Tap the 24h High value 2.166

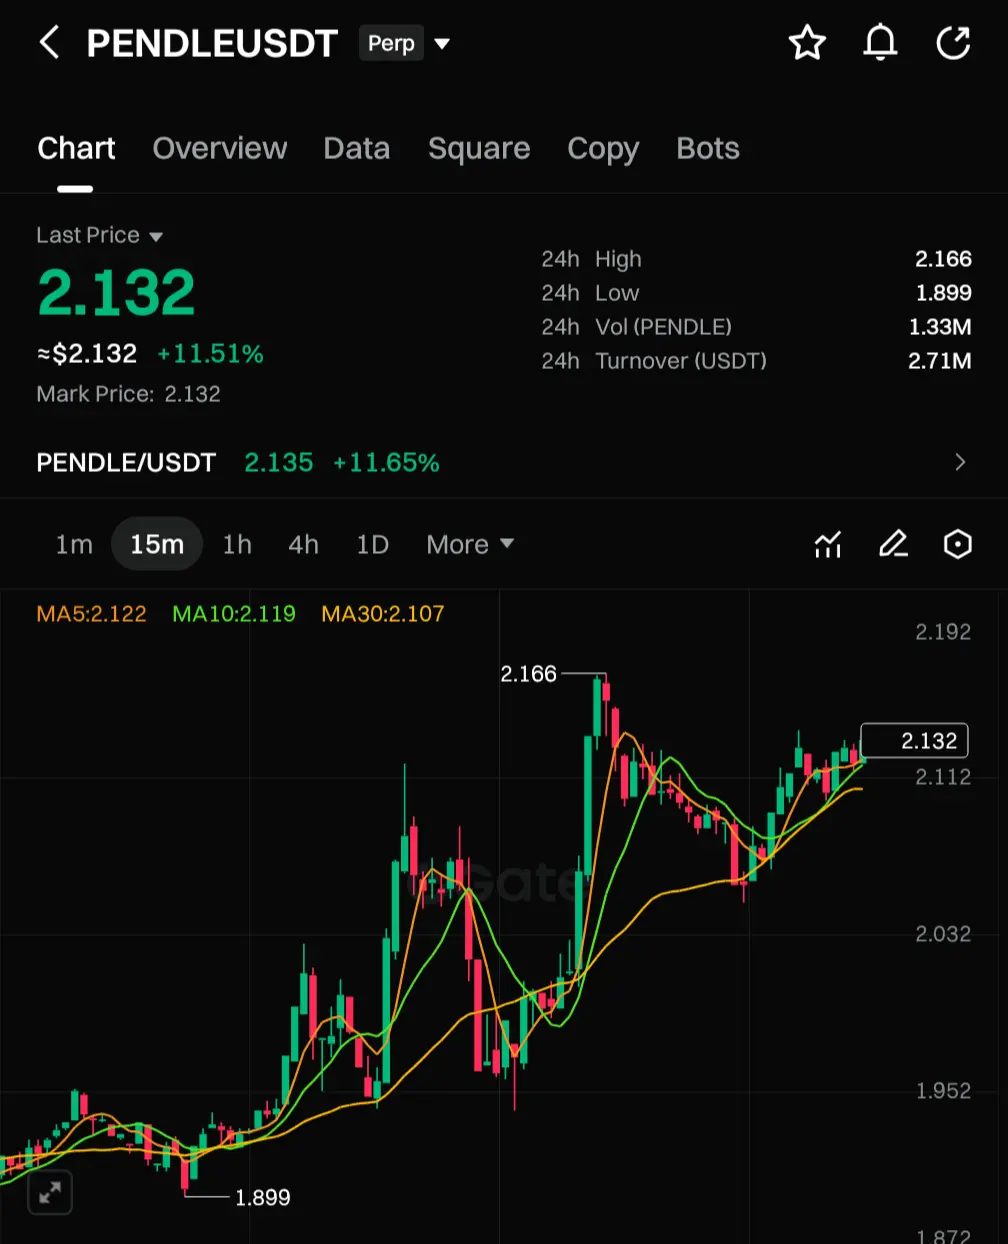click(943, 259)
